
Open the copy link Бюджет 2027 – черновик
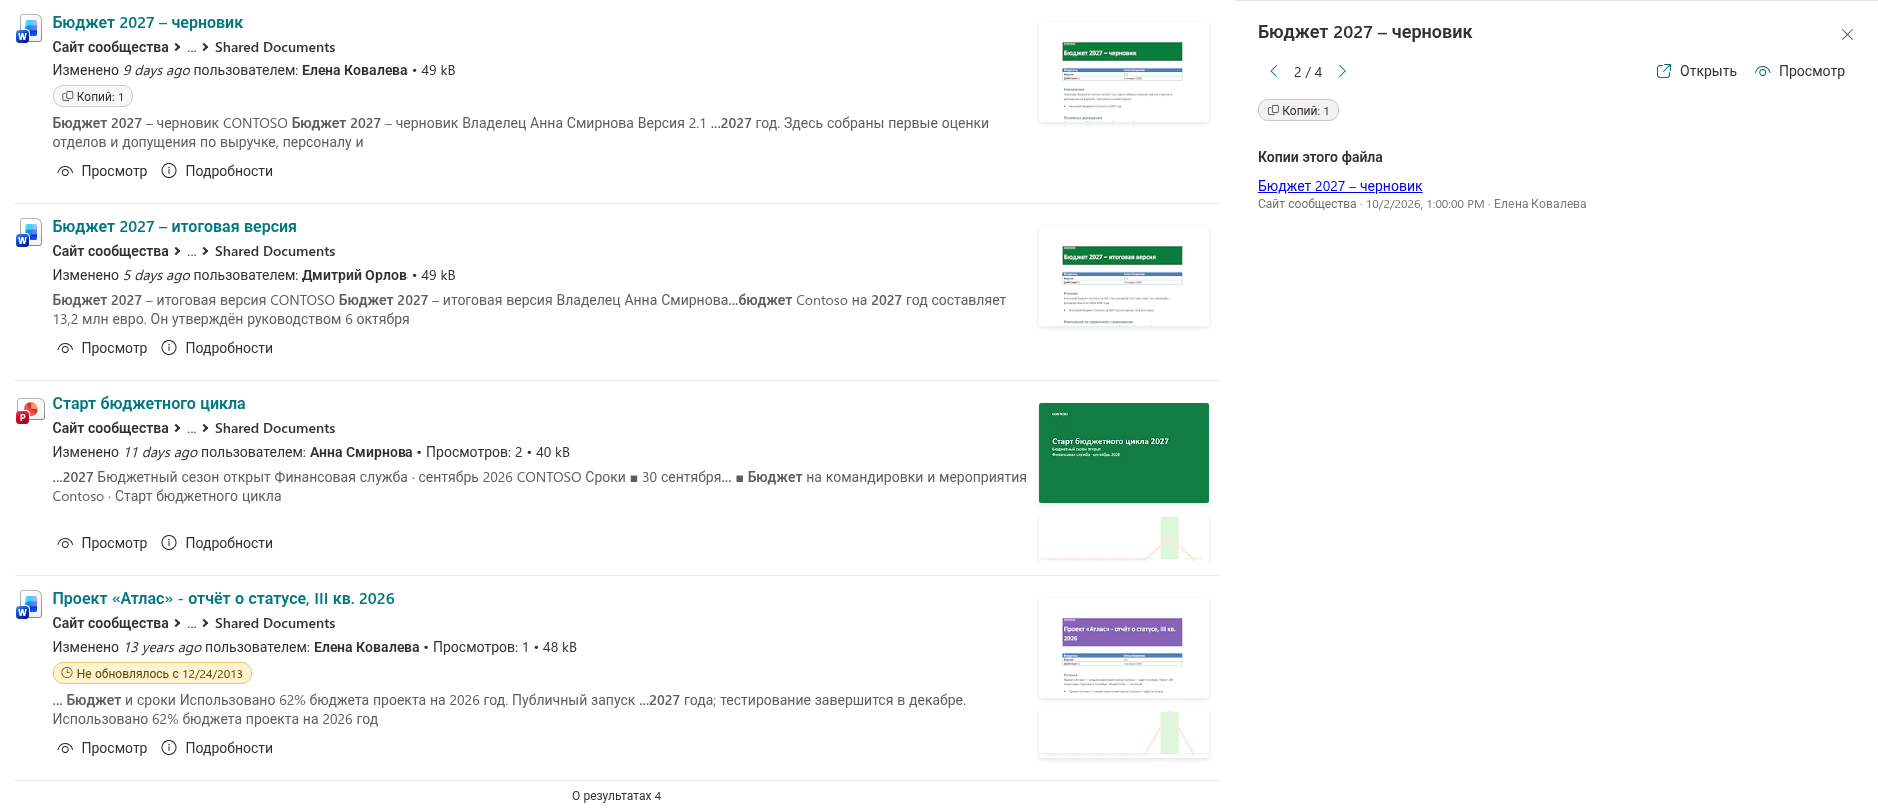[x=1340, y=186]
